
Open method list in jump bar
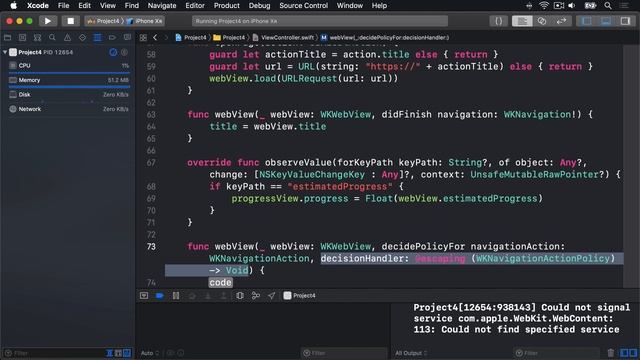pos(384,38)
